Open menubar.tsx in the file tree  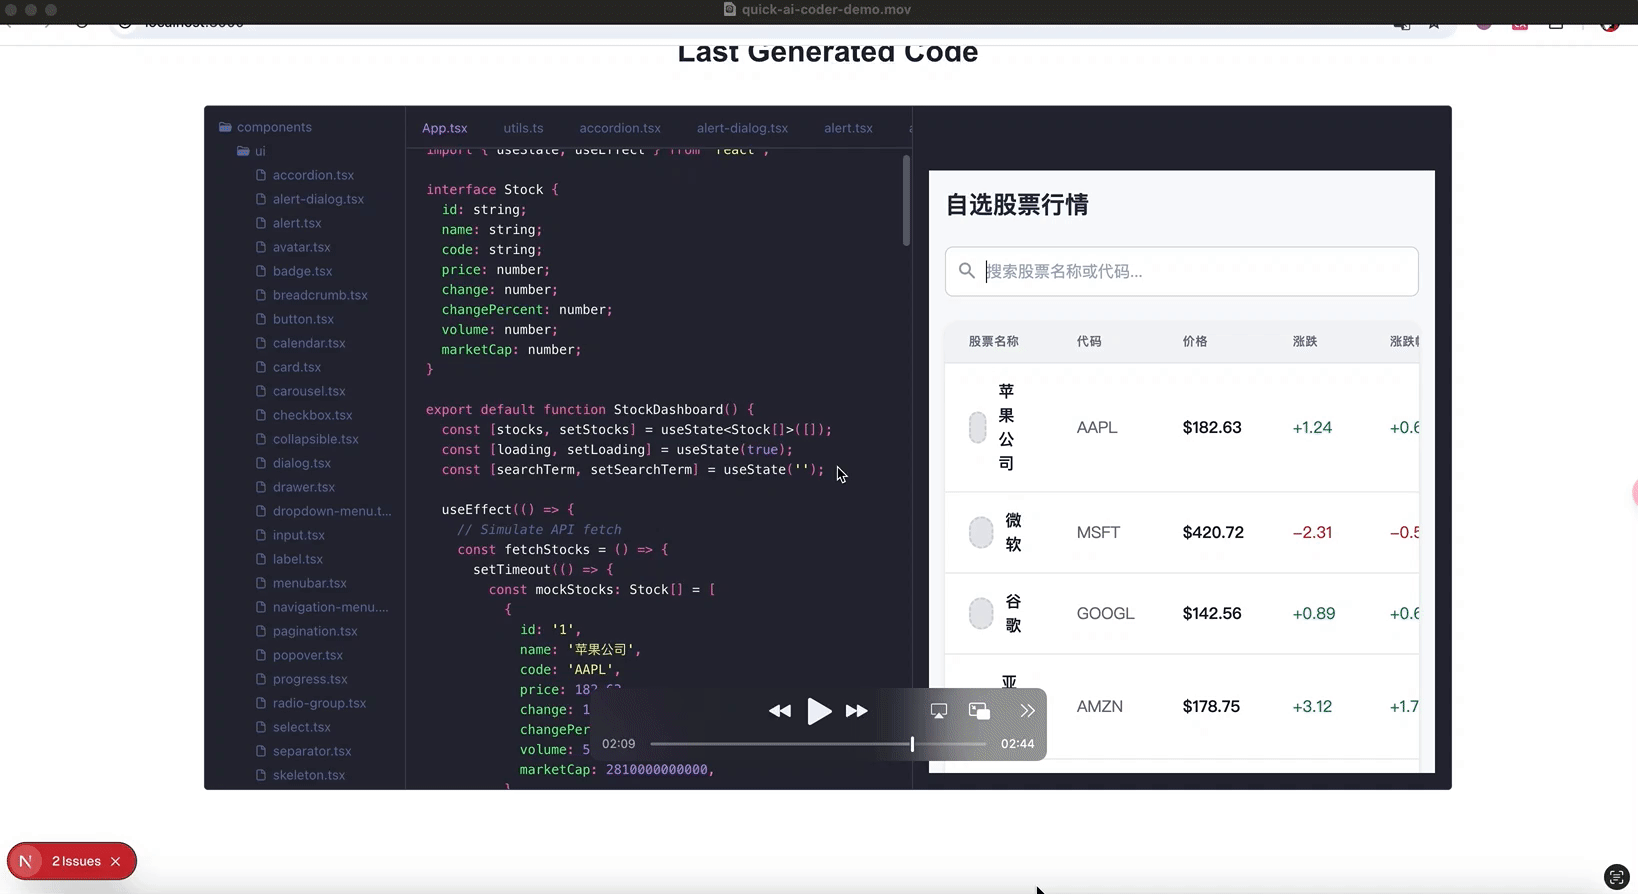(x=300, y=583)
